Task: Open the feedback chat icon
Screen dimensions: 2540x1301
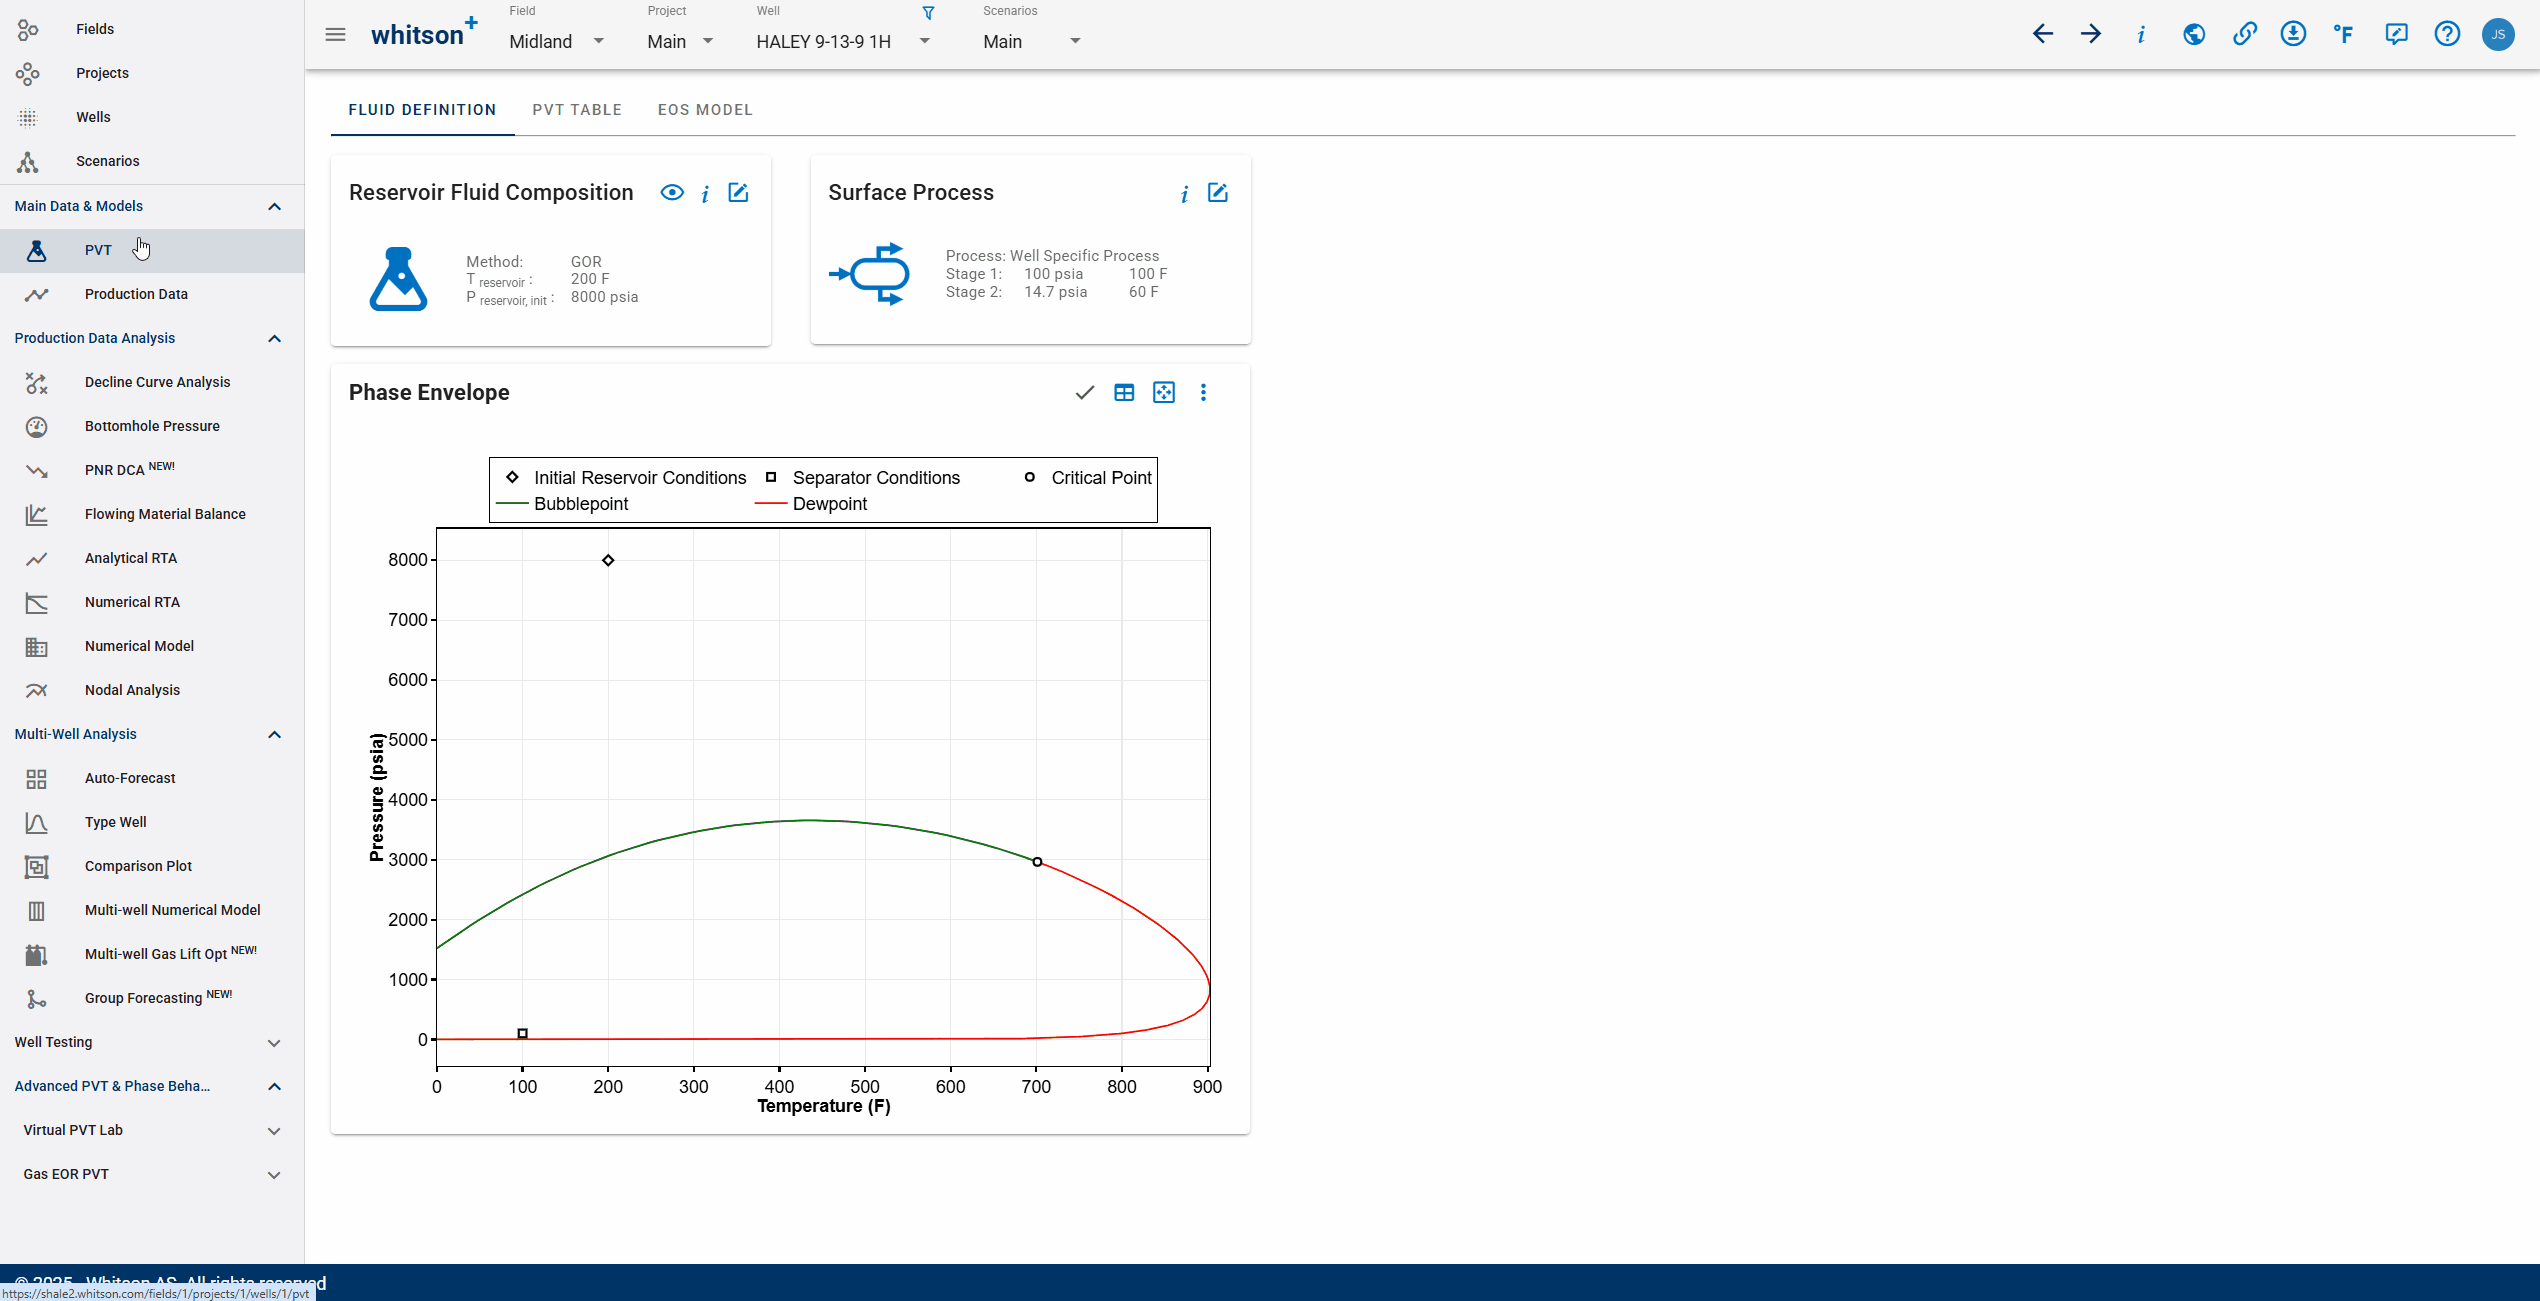Action: point(2396,34)
